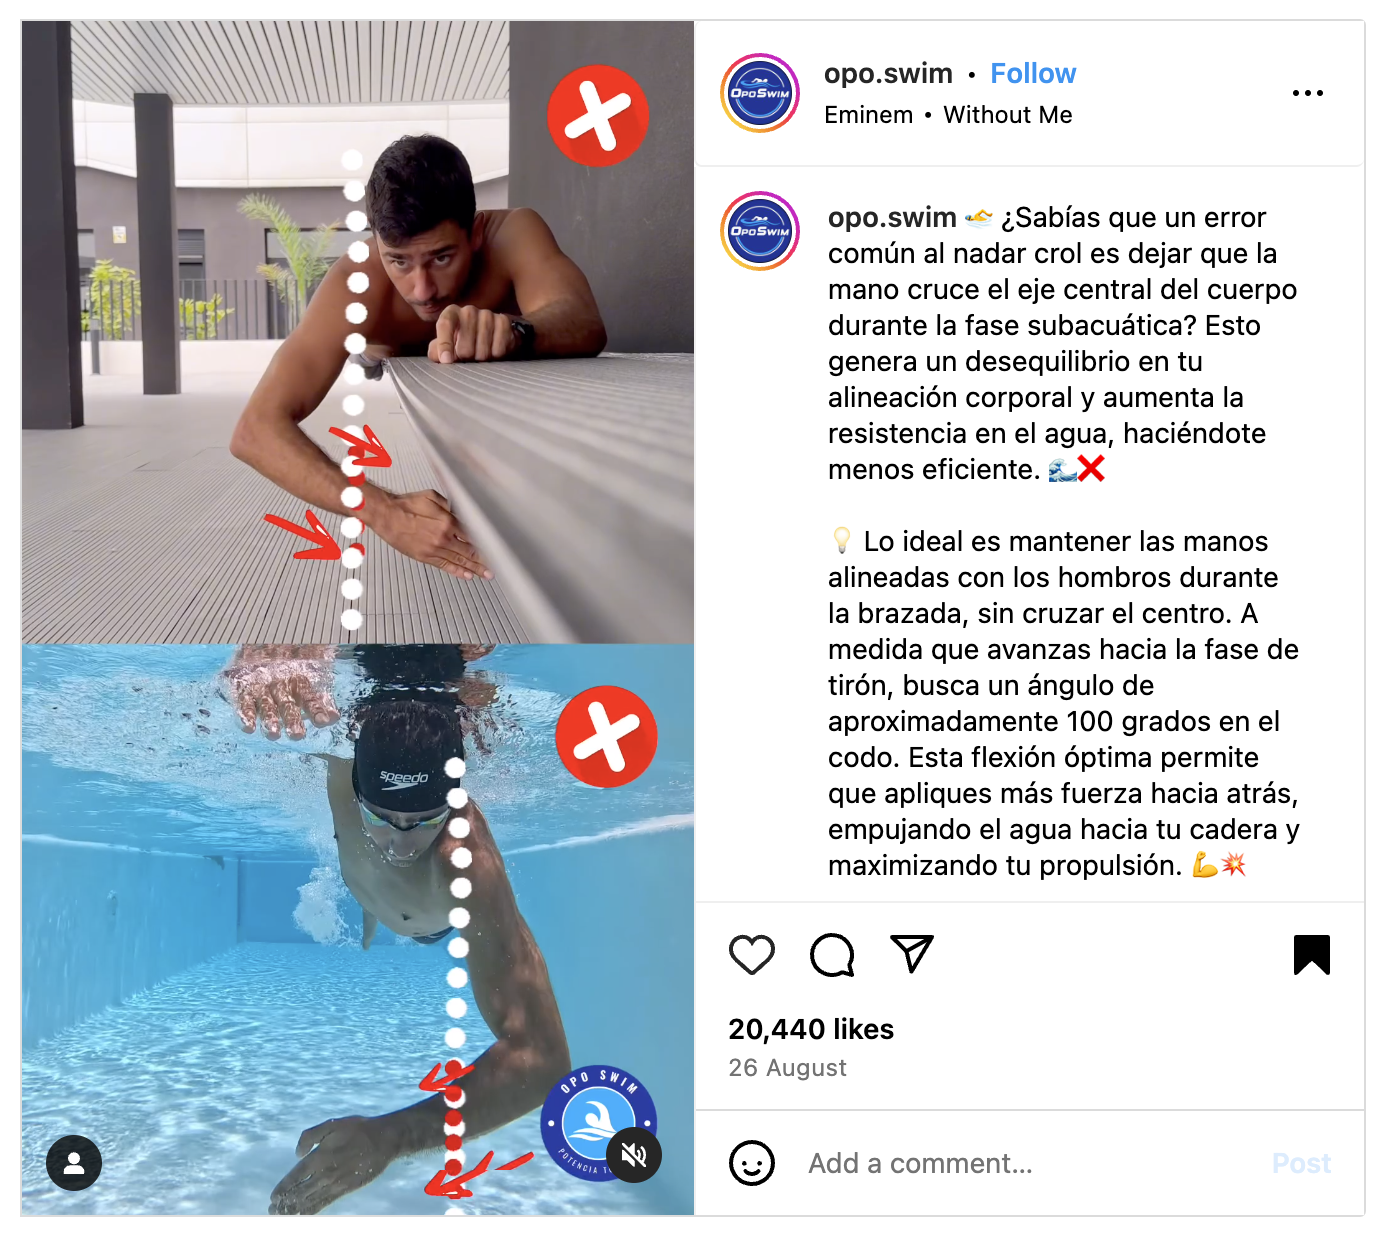Screen dimensions: 1386x1238
Task: Click the OPO SWIM logo watermark
Action: (x=598, y=1123)
